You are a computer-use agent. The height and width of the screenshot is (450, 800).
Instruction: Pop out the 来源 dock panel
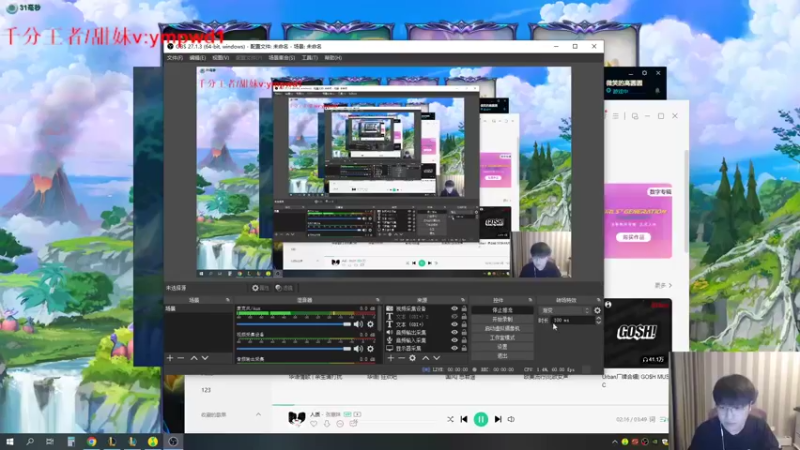coord(463,300)
